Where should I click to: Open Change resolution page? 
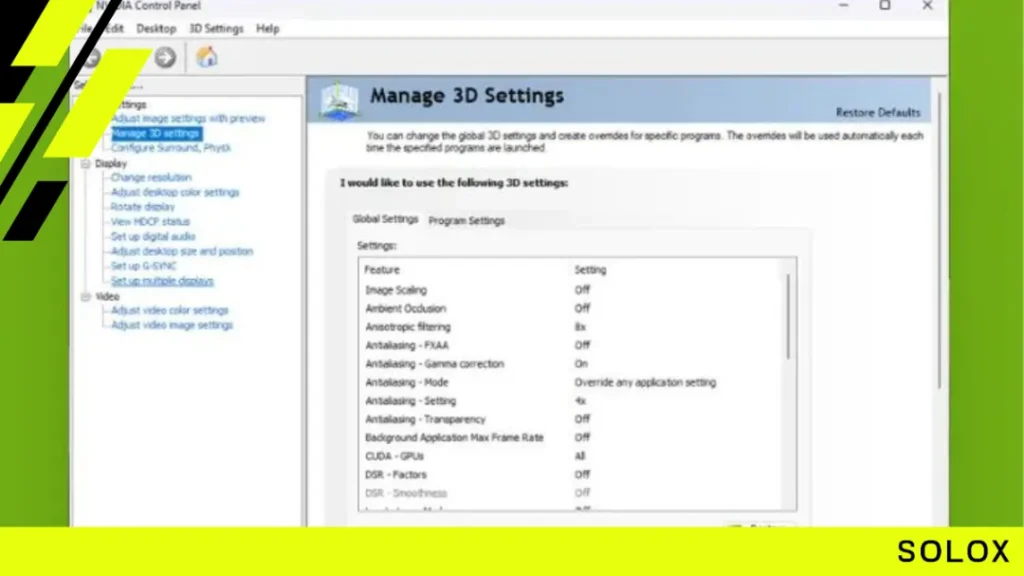pos(151,178)
